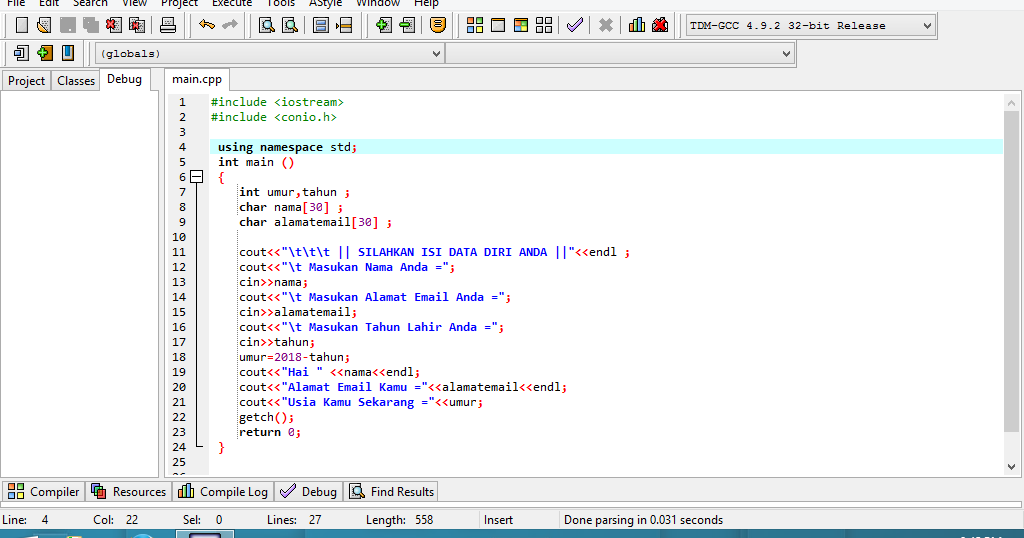Screen dimensions: 1024x538
Task: Delete profiling information with red X chart icon
Action: [x=660, y=25]
